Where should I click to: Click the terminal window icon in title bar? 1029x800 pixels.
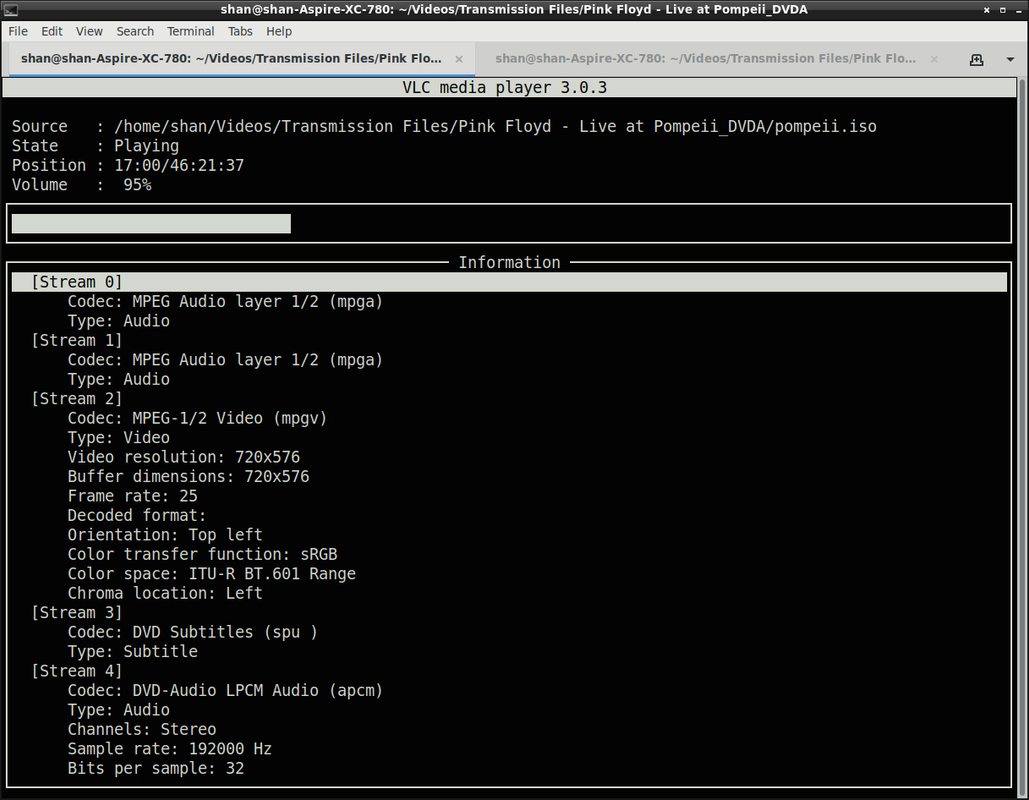tap(10, 9)
